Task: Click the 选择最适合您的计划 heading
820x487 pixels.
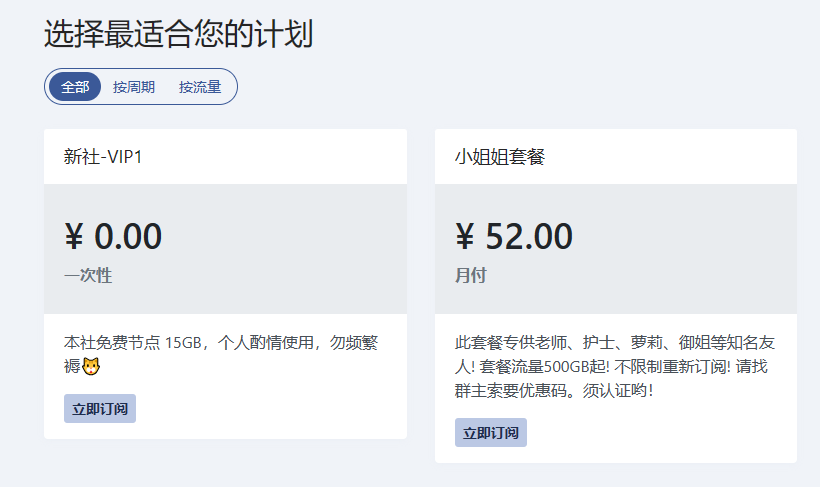Action: [178, 34]
